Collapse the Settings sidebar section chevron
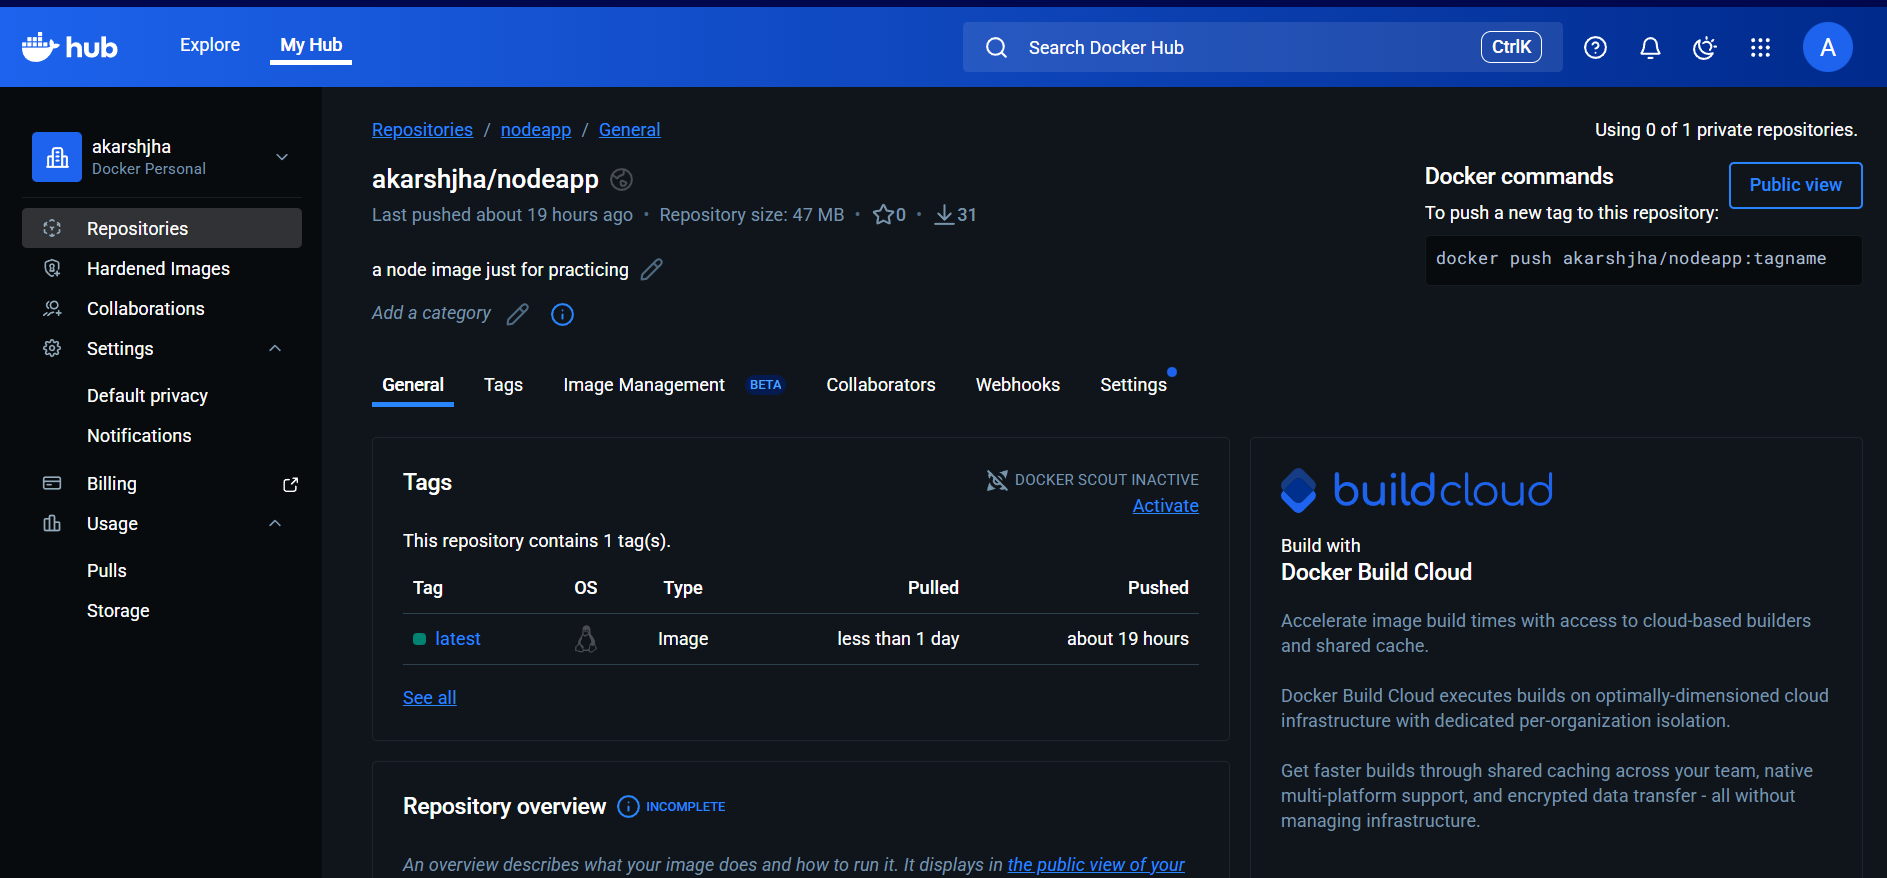 275,348
